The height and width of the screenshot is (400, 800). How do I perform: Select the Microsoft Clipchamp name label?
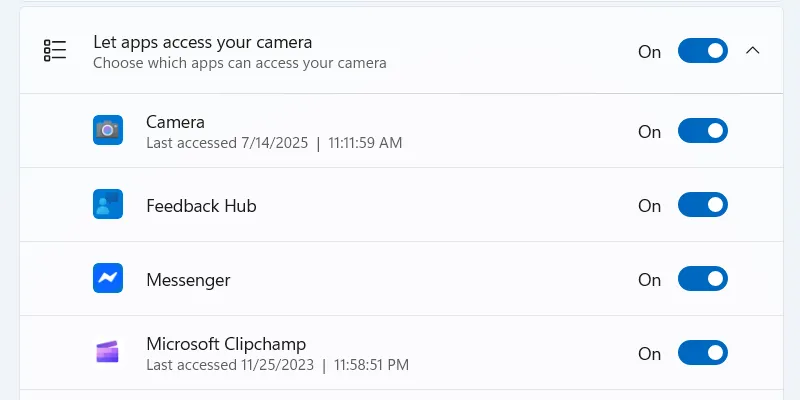[226, 344]
